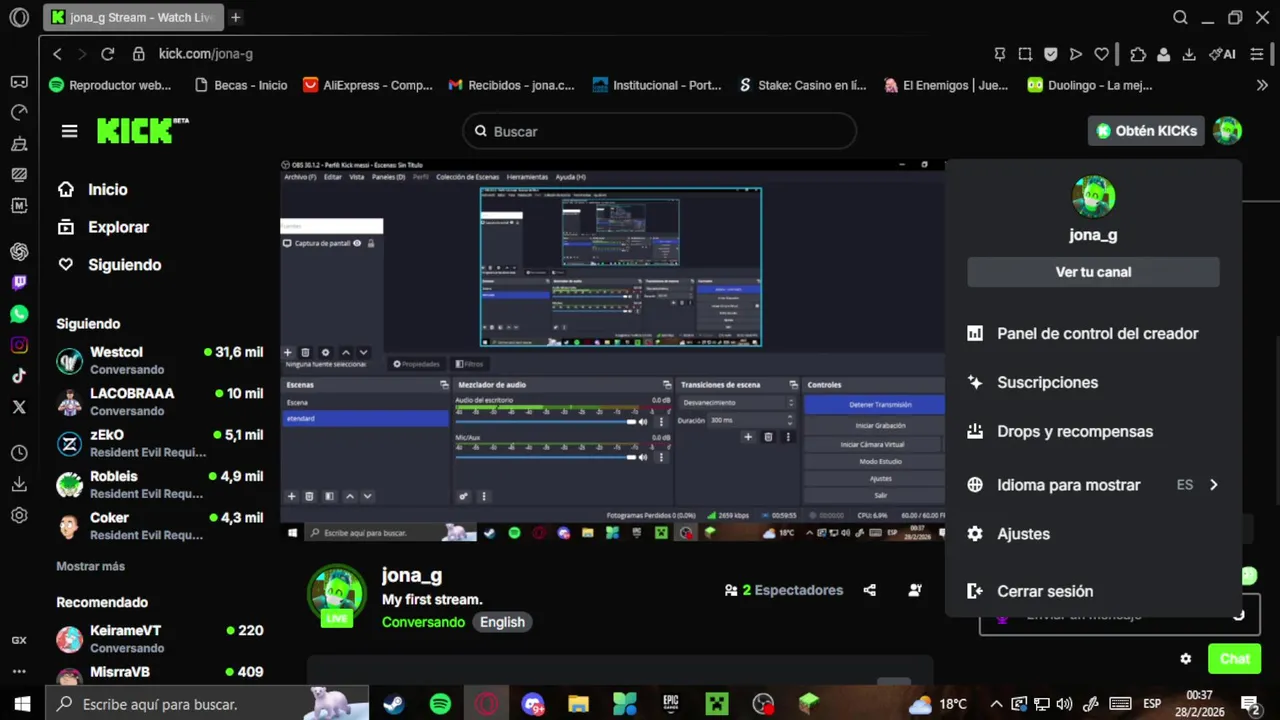Open File Explorer from the taskbar

pyautogui.click(x=578, y=704)
